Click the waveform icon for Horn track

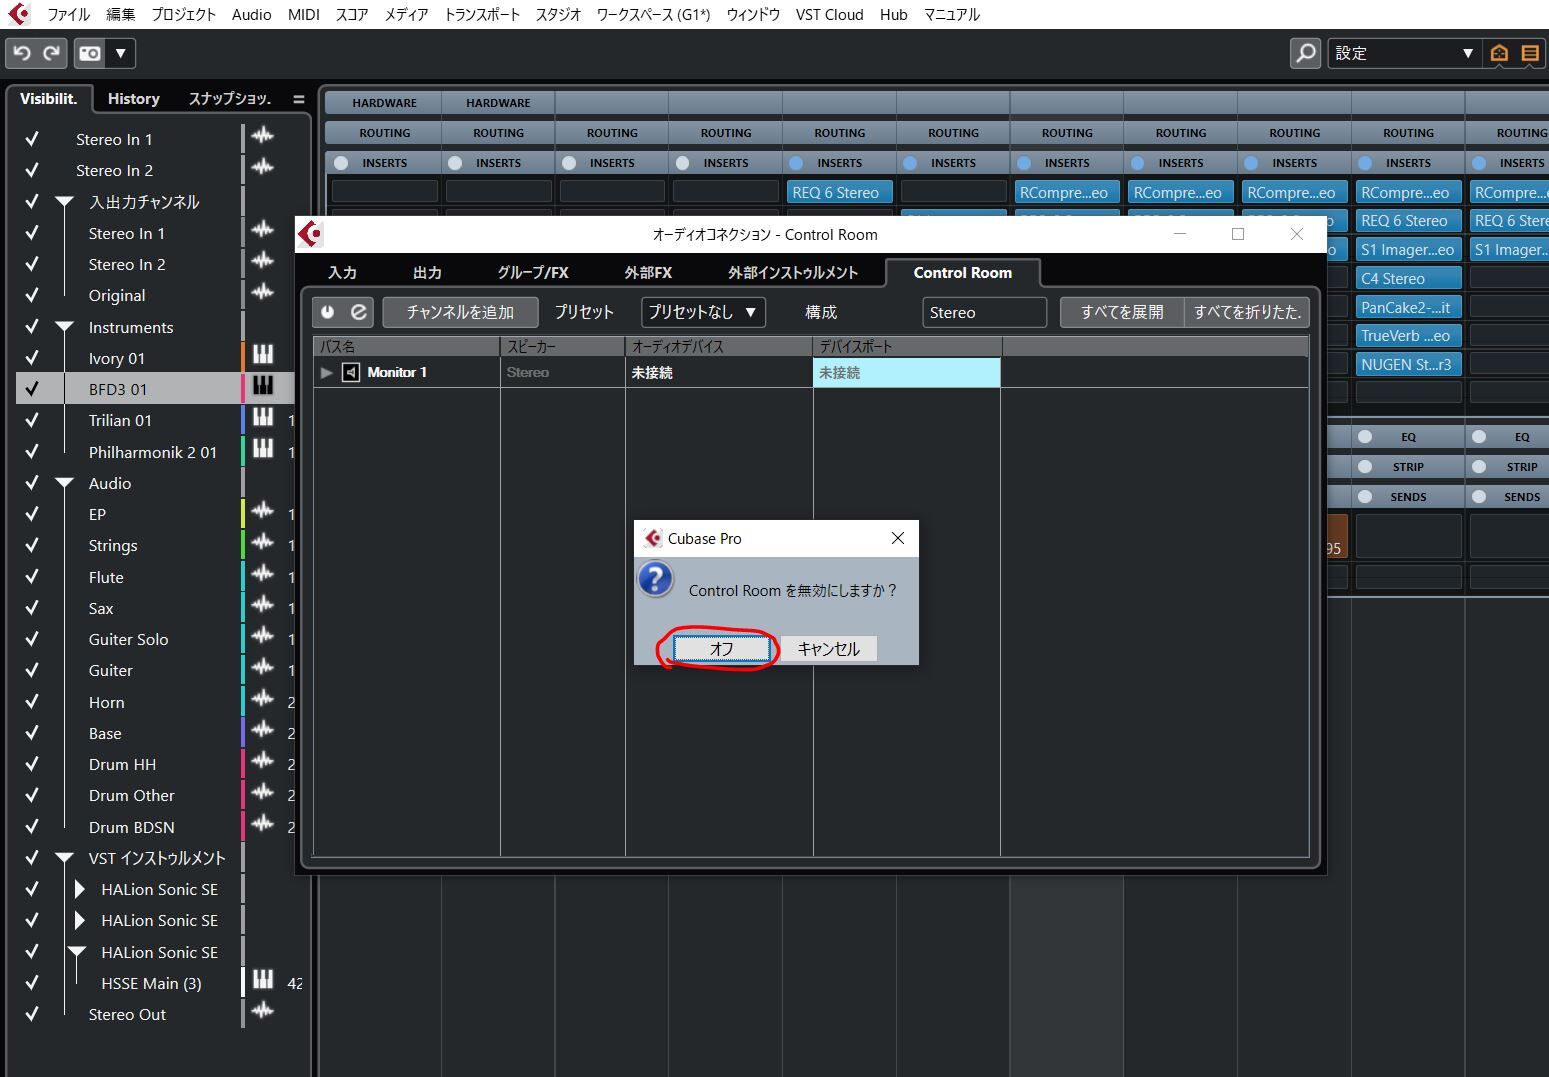click(x=263, y=699)
